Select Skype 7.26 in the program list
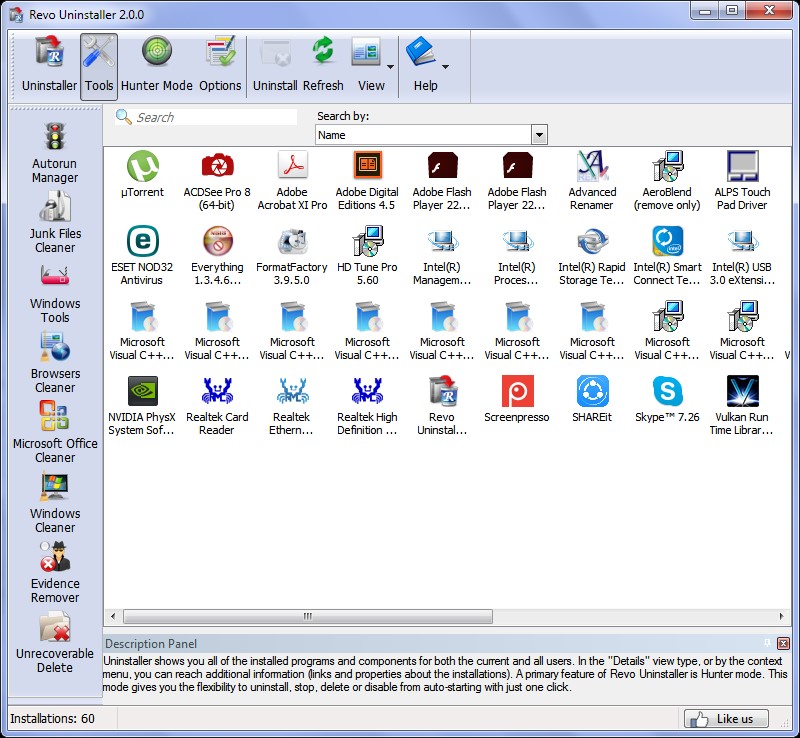This screenshot has width=800, height=738. coord(667,399)
